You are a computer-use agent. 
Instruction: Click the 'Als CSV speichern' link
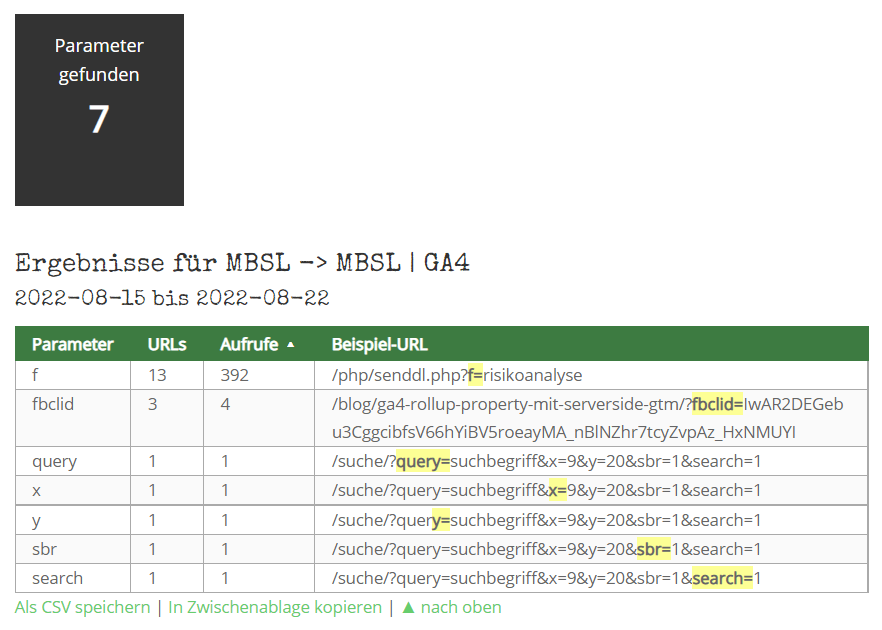click(x=82, y=607)
